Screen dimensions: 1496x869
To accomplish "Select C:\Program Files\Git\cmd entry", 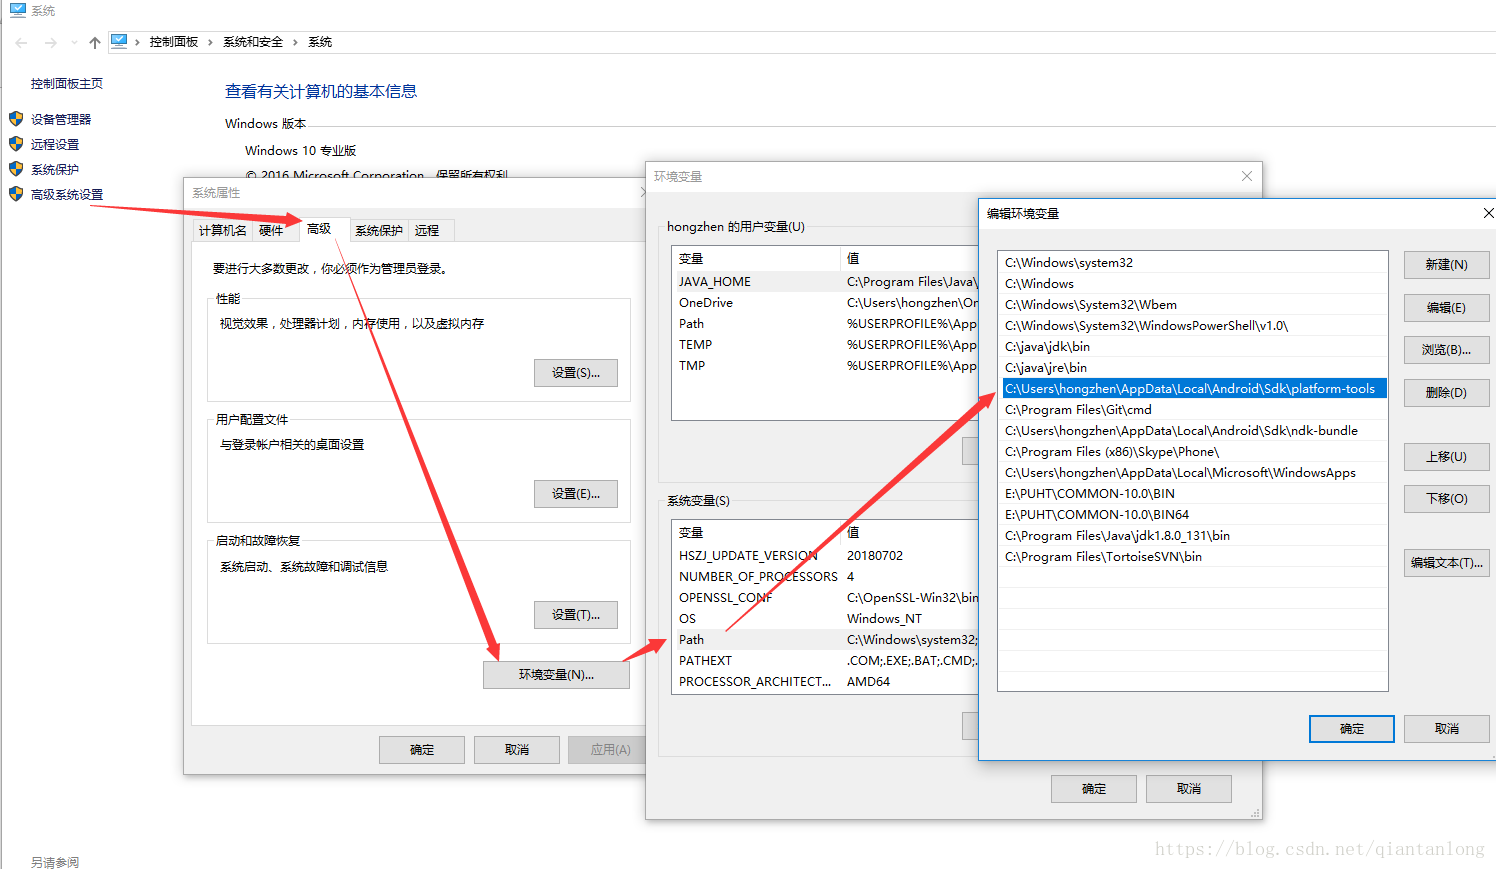I will 1193,410.
